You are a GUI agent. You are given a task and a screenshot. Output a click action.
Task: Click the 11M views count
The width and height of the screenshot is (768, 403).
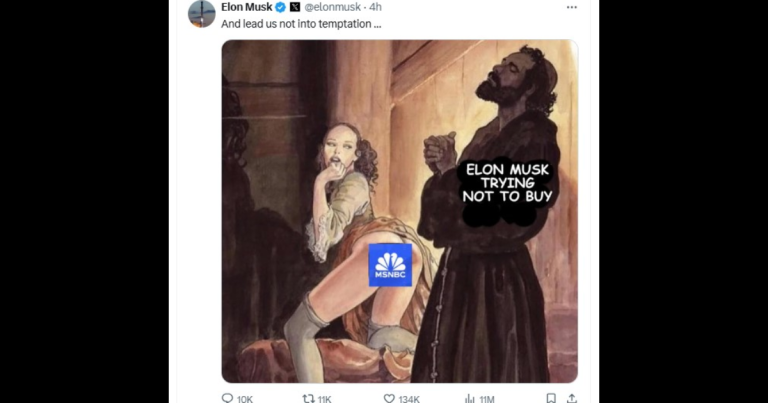(x=487, y=399)
